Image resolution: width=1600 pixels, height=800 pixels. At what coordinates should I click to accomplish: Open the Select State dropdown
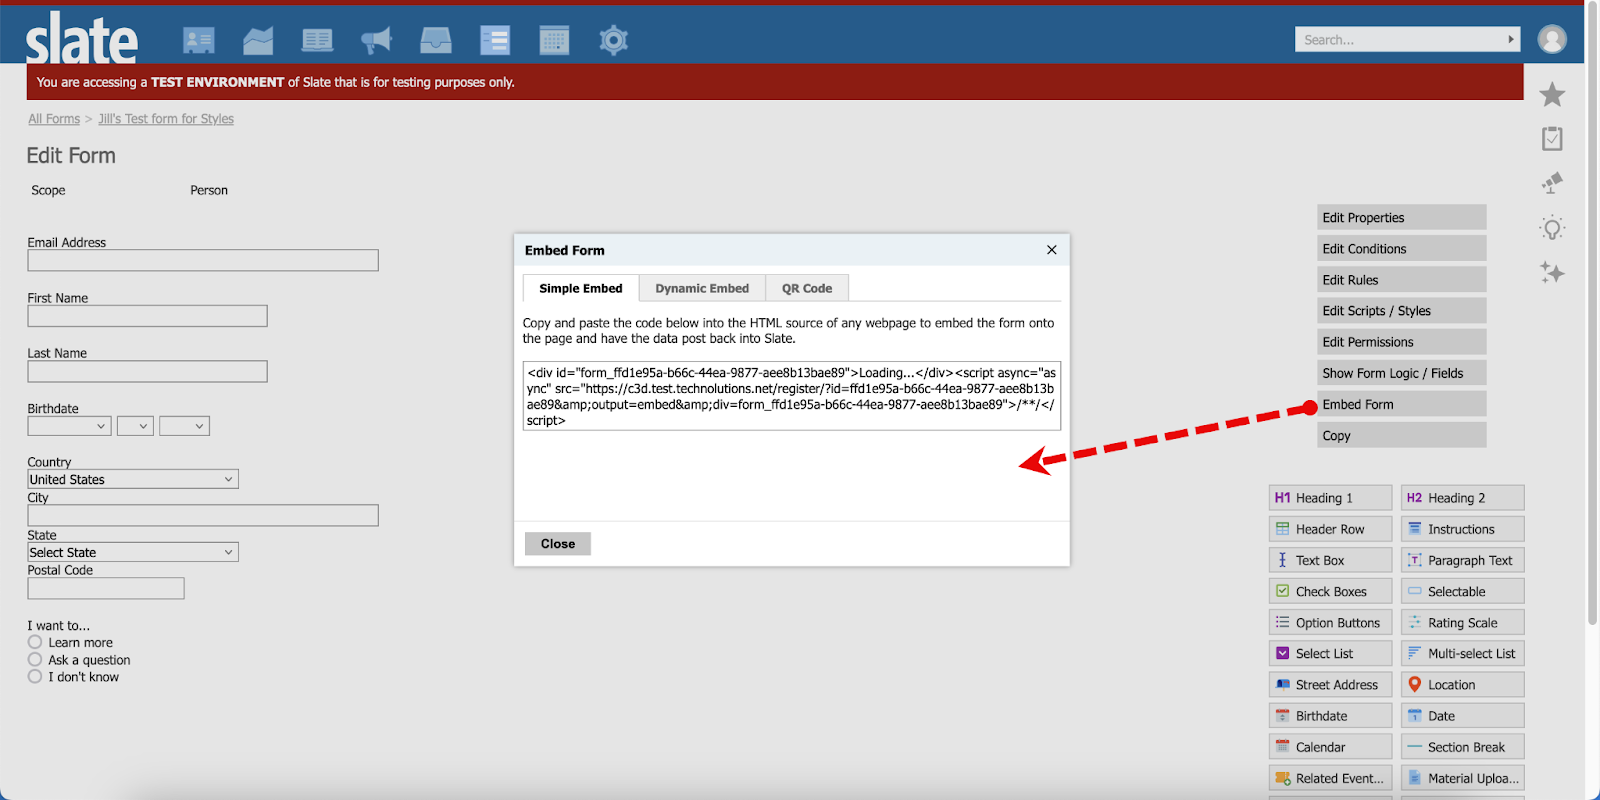(x=133, y=552)
